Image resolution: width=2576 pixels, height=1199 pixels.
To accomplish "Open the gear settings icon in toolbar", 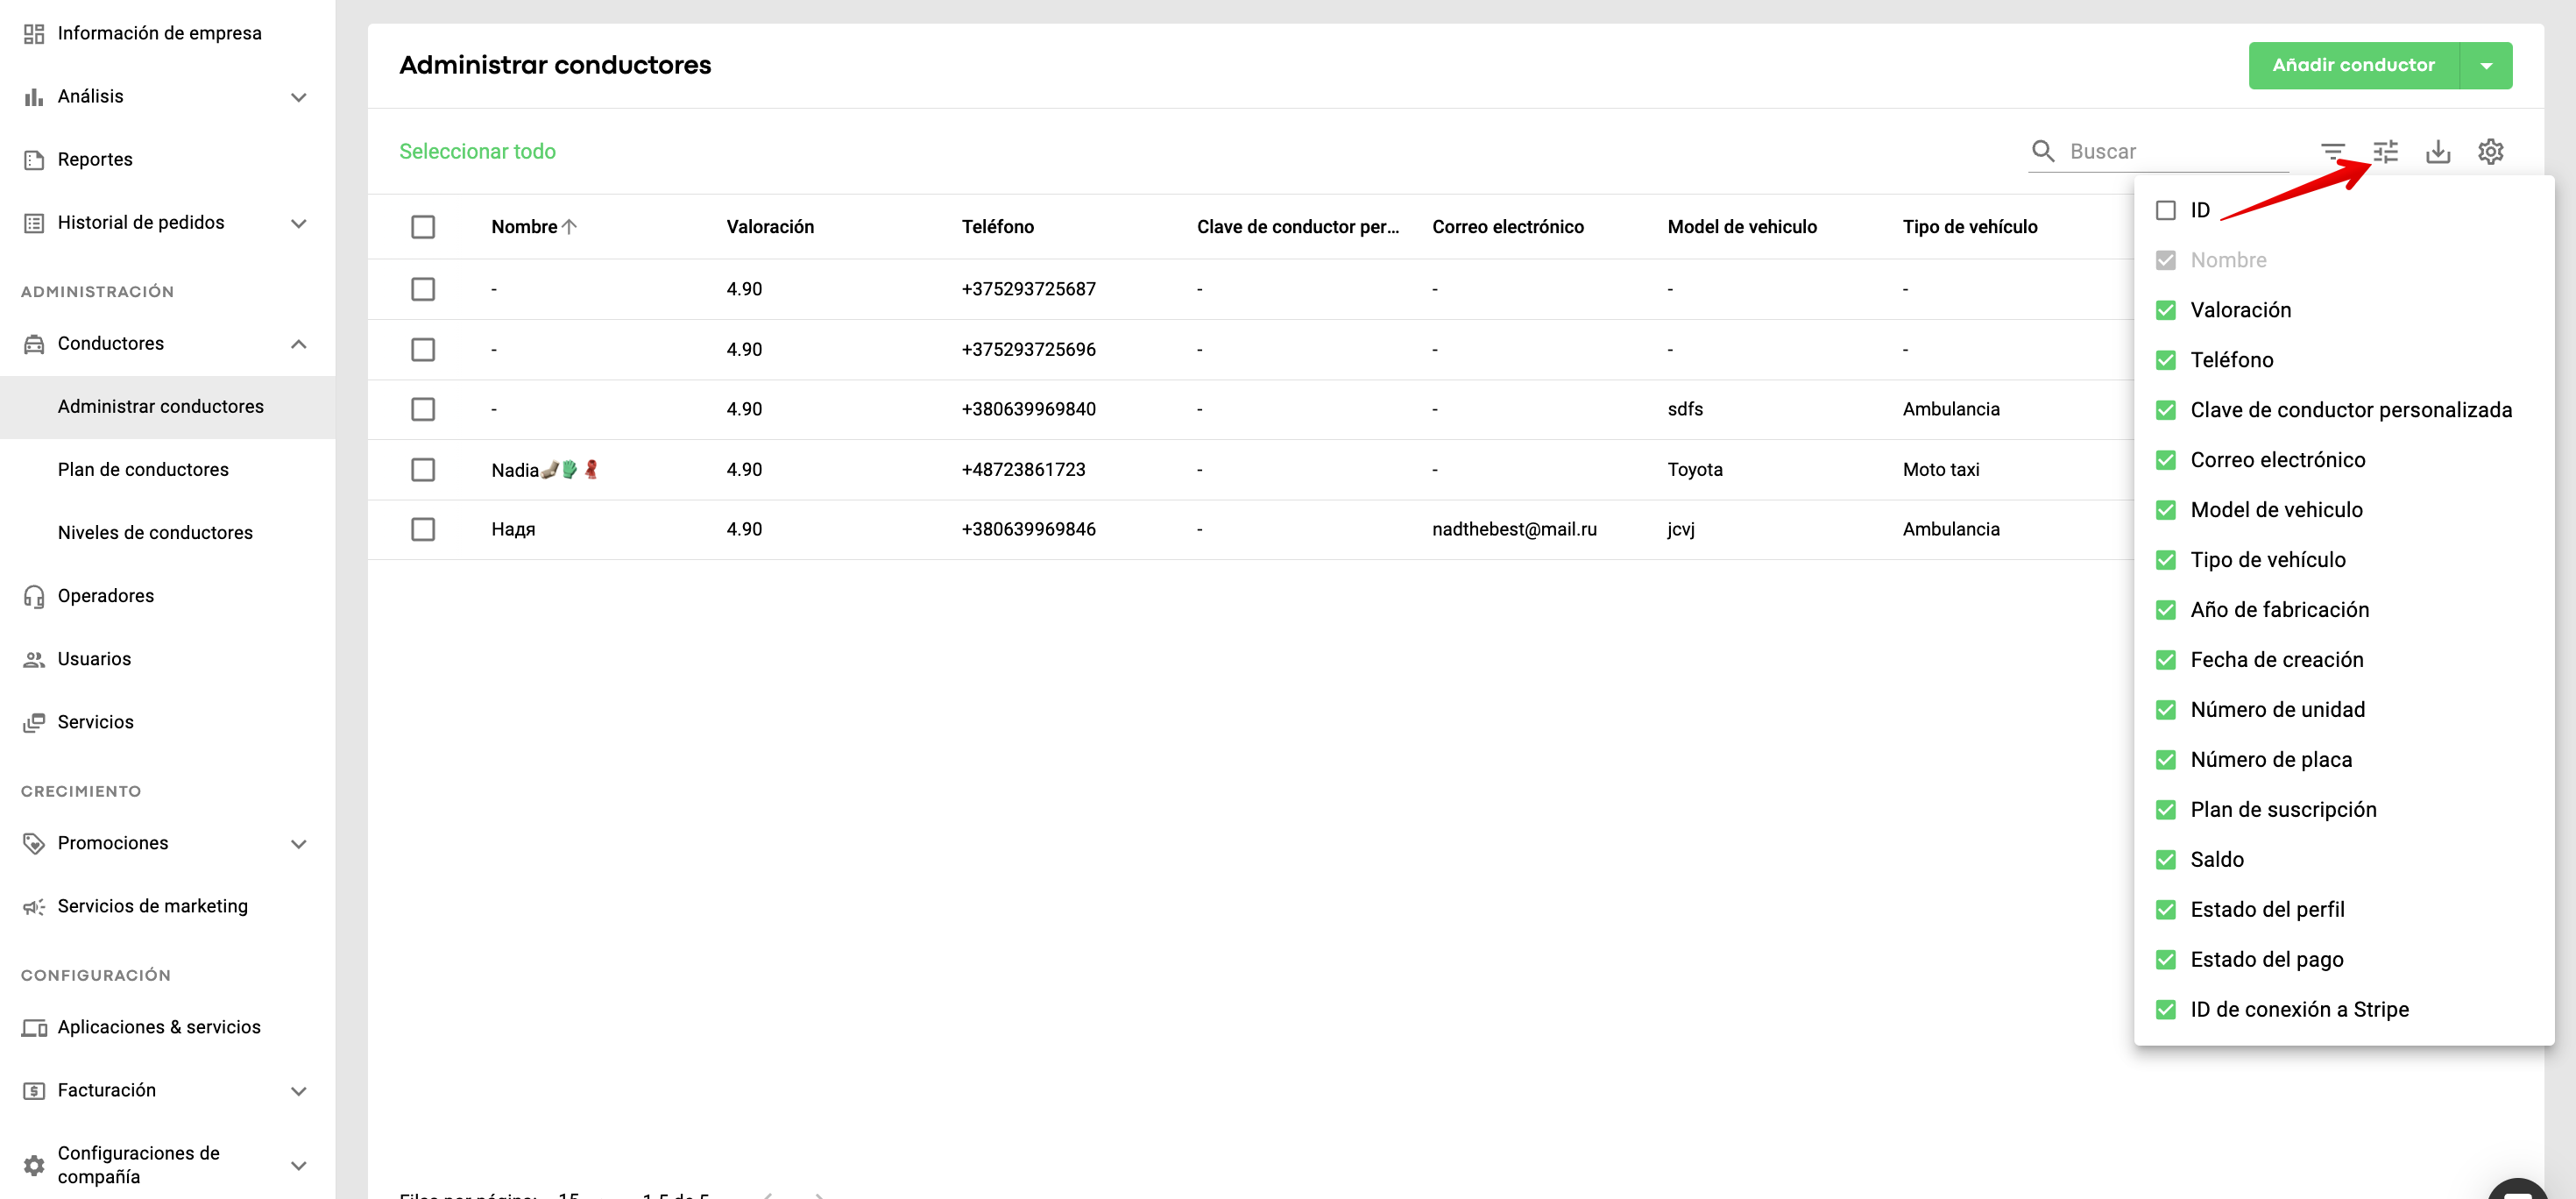I will [2490, 151].
